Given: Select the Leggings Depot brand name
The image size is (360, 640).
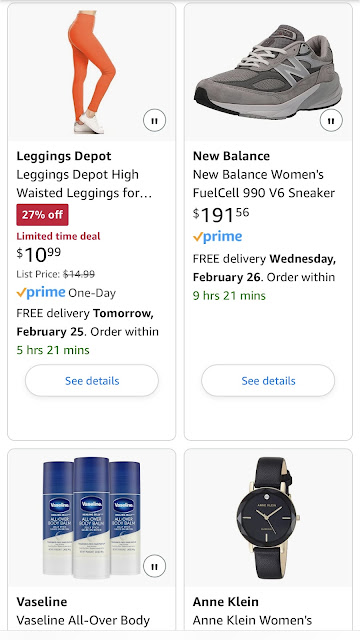Looking at the screenshot, I should pyautogui.click(x=64, y=156).
